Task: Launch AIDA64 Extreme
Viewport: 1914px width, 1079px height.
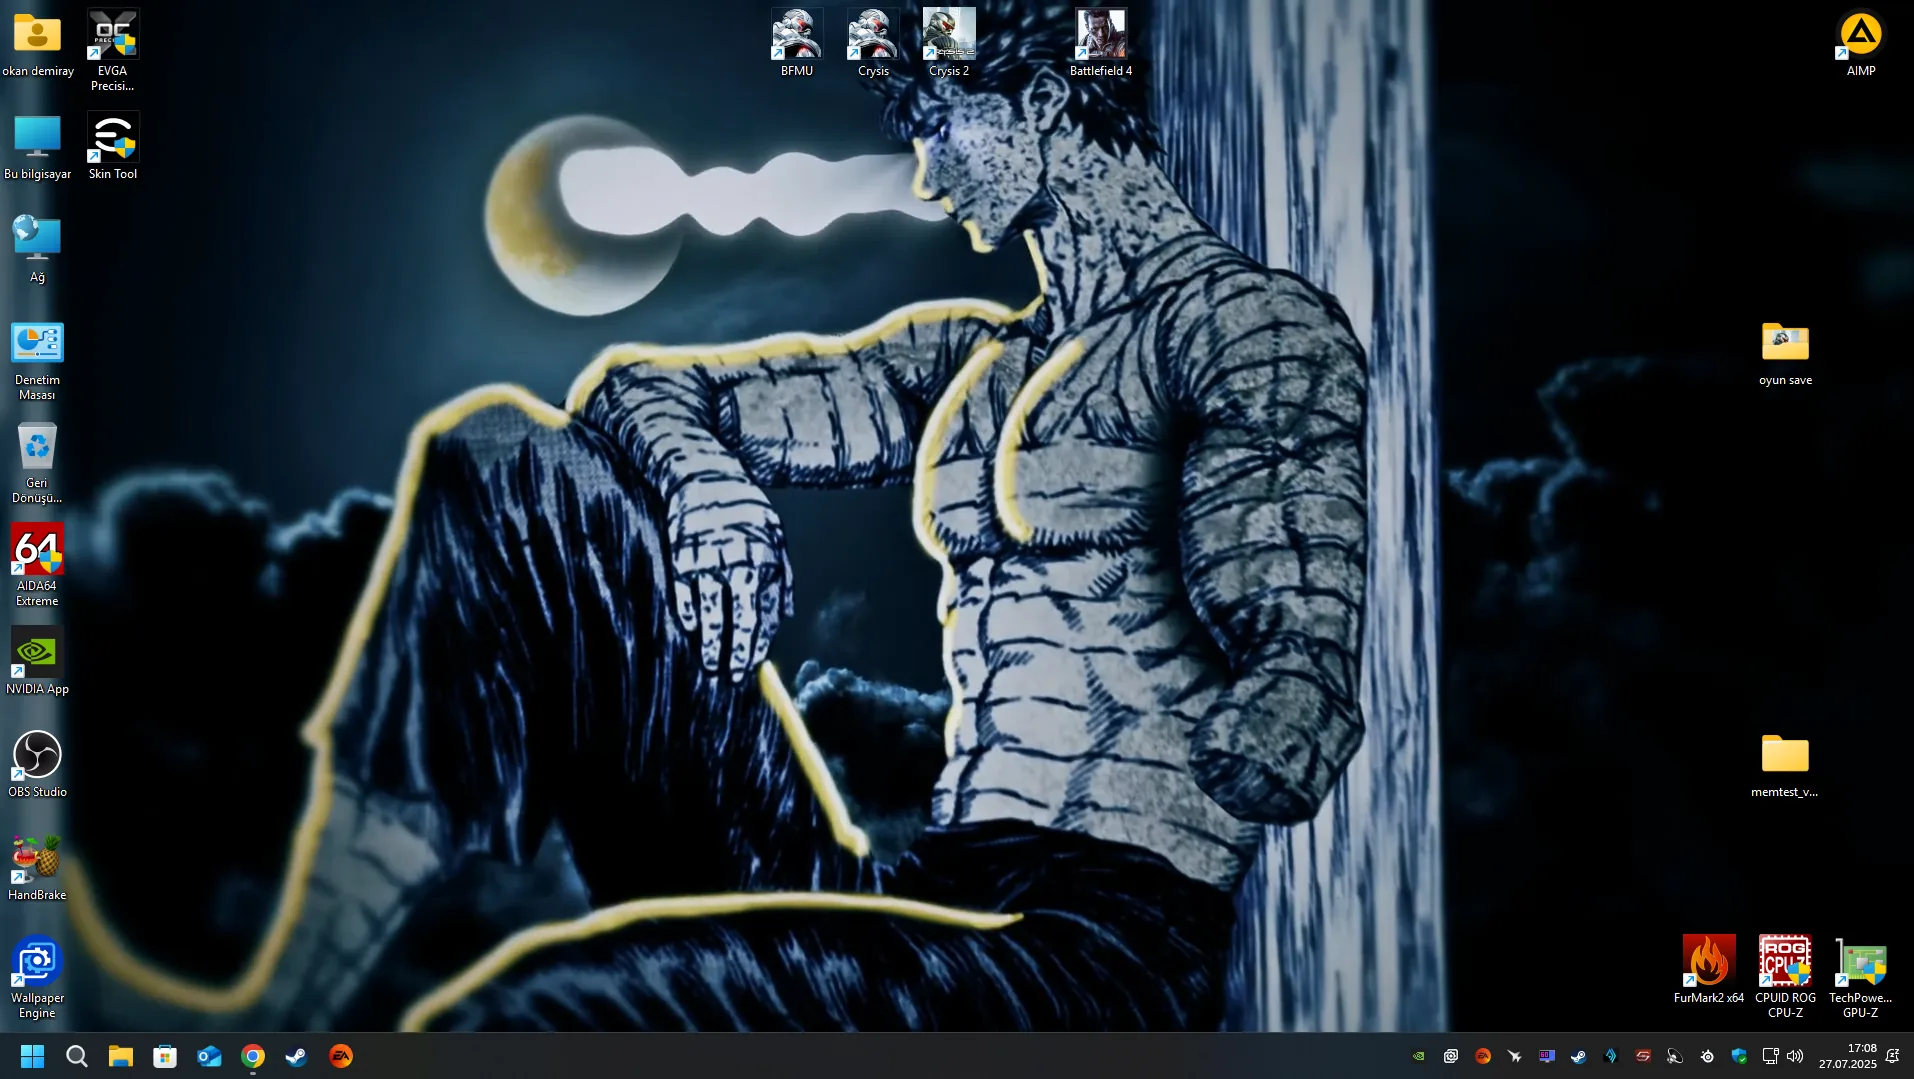Action: click(x=37, y=567)
